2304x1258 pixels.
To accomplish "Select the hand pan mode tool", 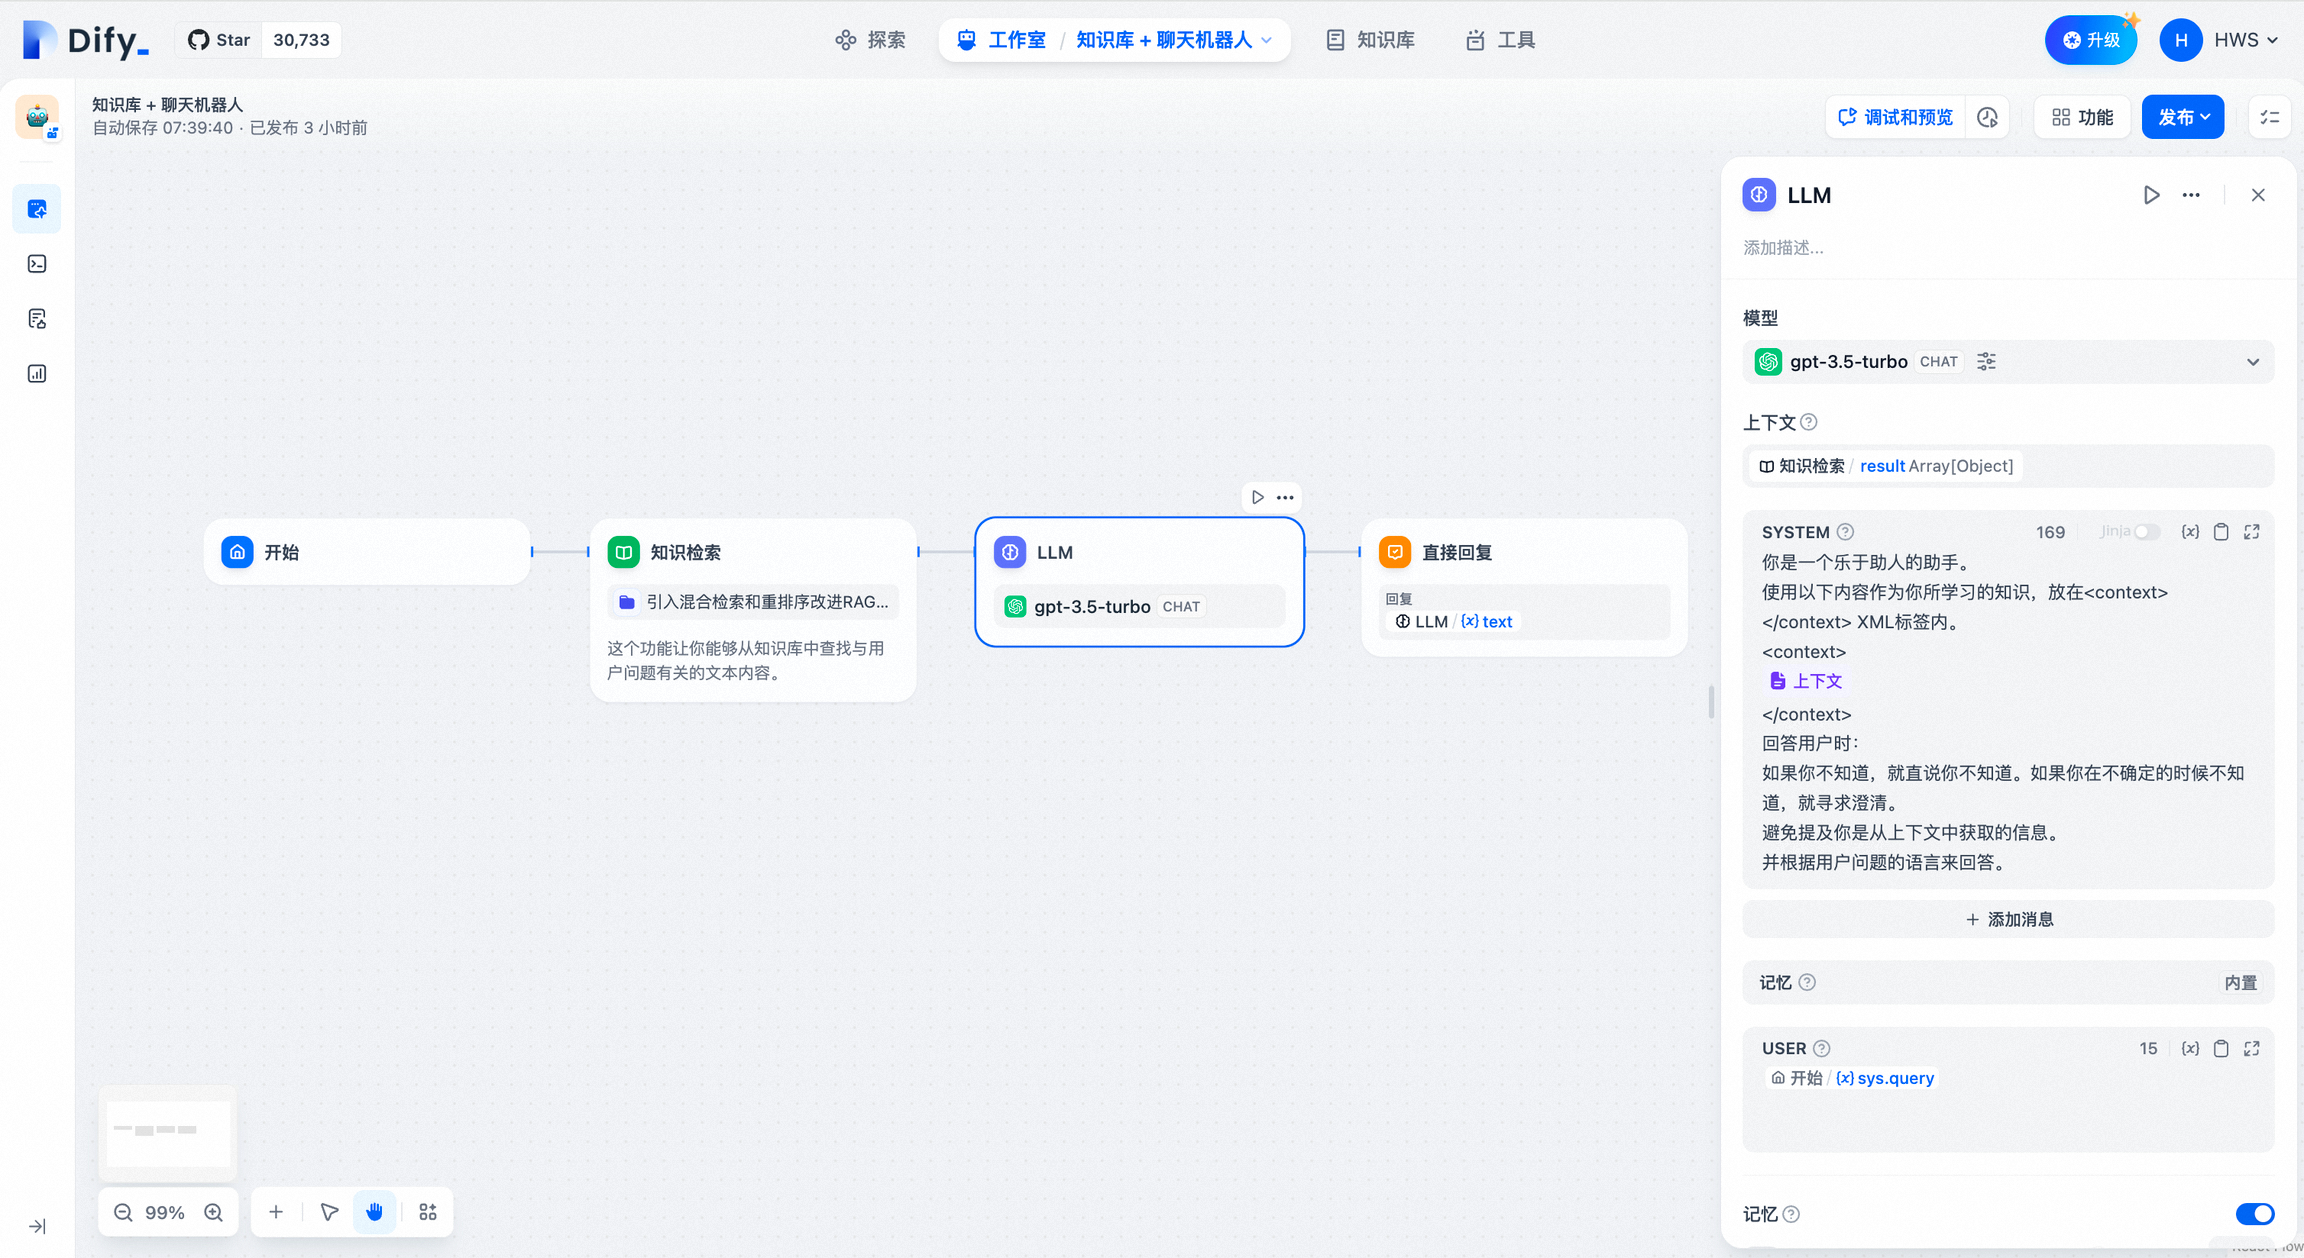I will pos(375,1211).
